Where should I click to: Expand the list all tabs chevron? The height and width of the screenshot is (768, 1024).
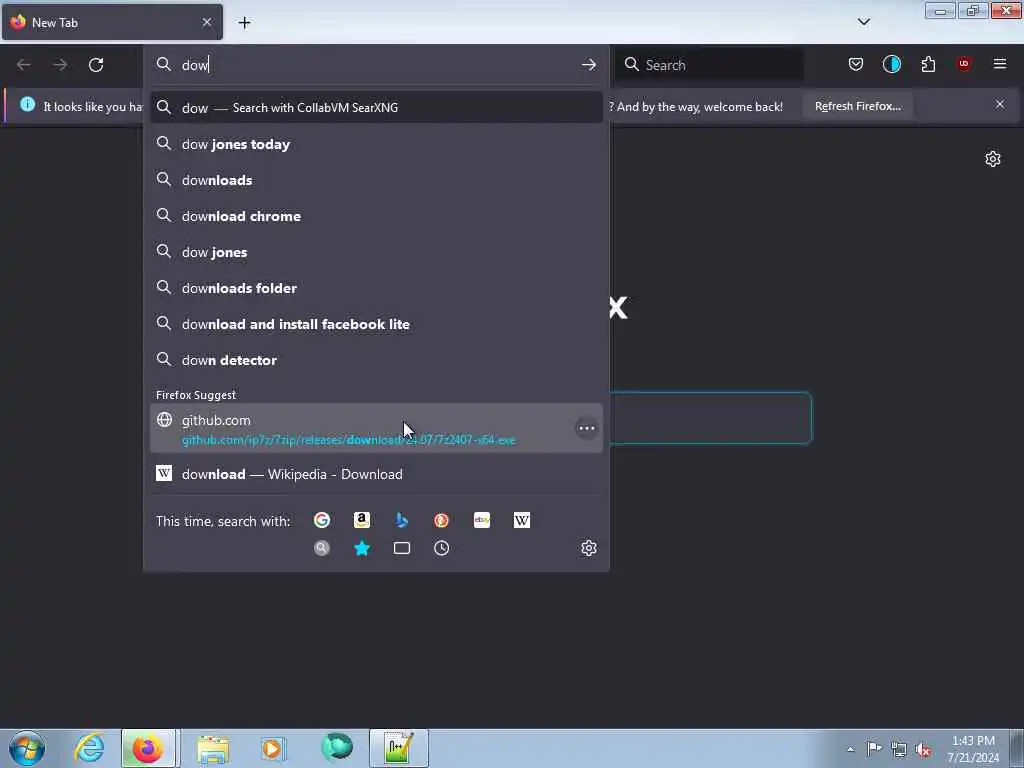click(x=863, y=22)
